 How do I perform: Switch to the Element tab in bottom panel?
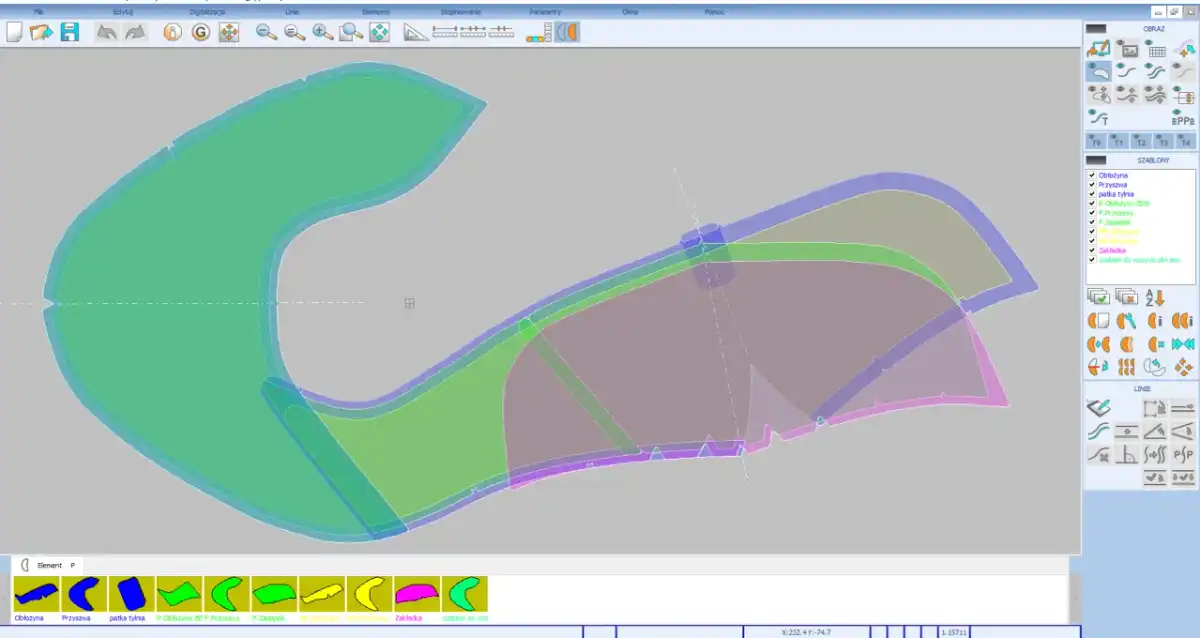49,565
